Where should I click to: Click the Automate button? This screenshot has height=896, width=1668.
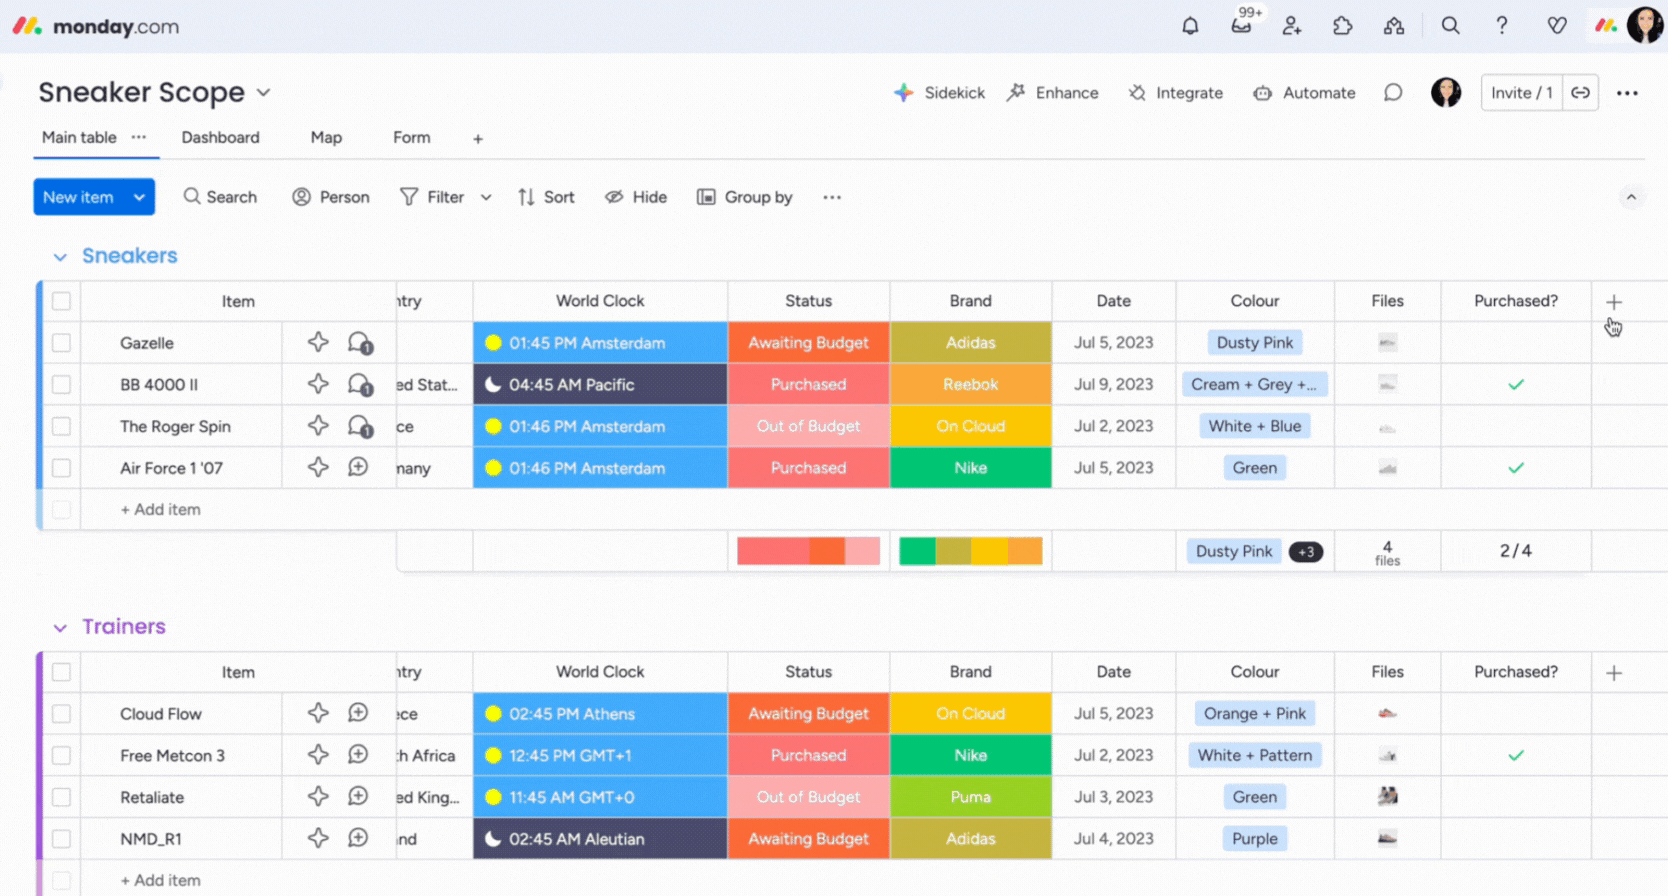pyautogui.click(x=1304, y=93)
